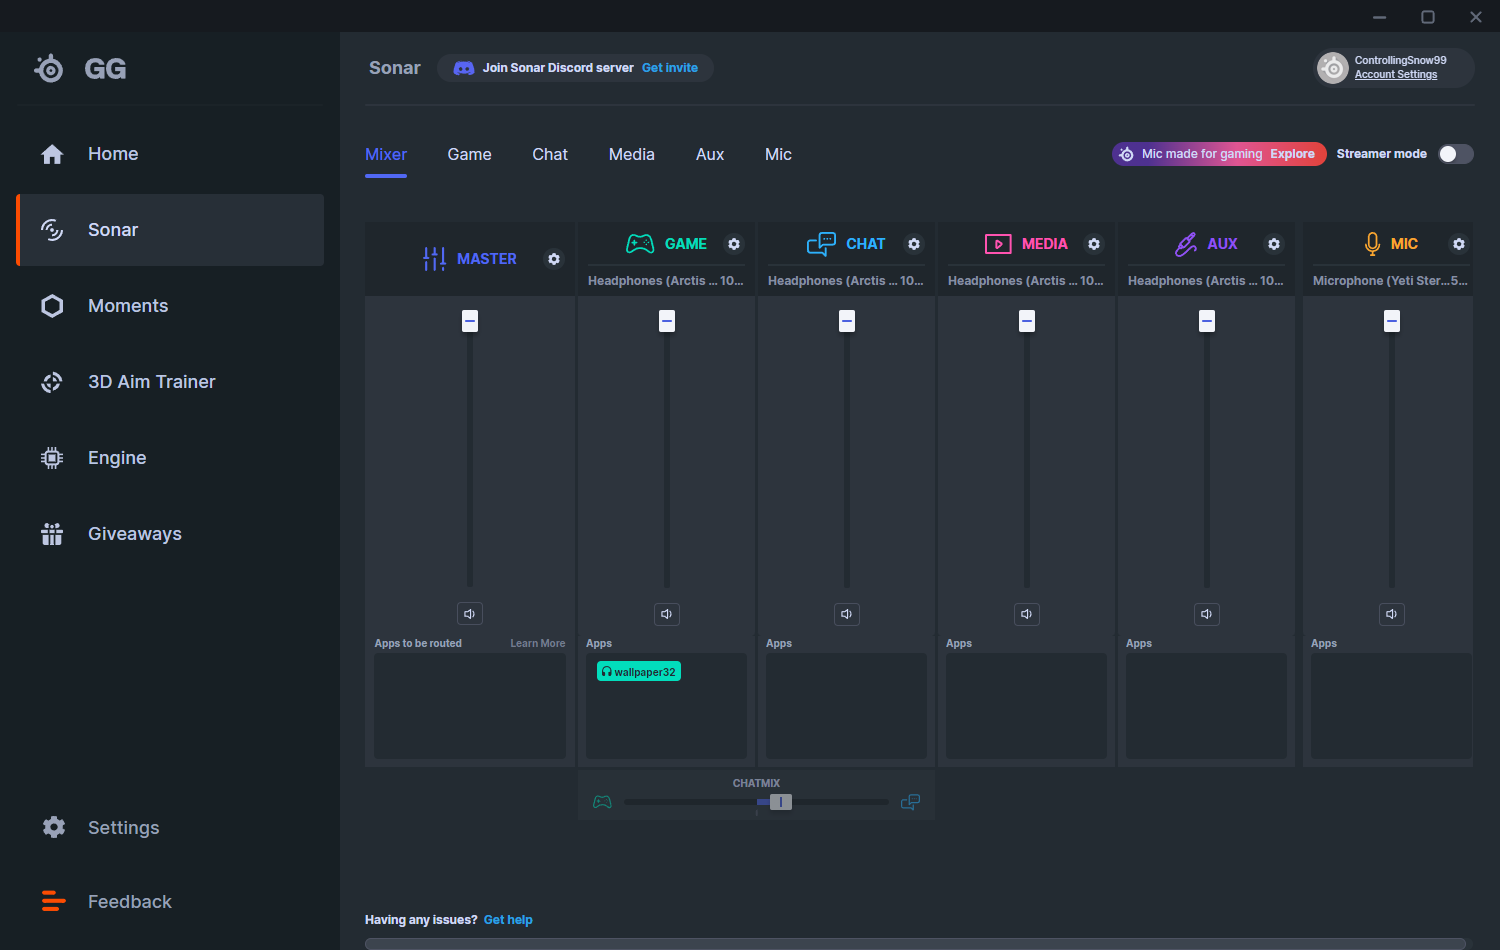Switch to the Aux tab
This screenshot has width=1500, height=950.
(x=710, y=155)
